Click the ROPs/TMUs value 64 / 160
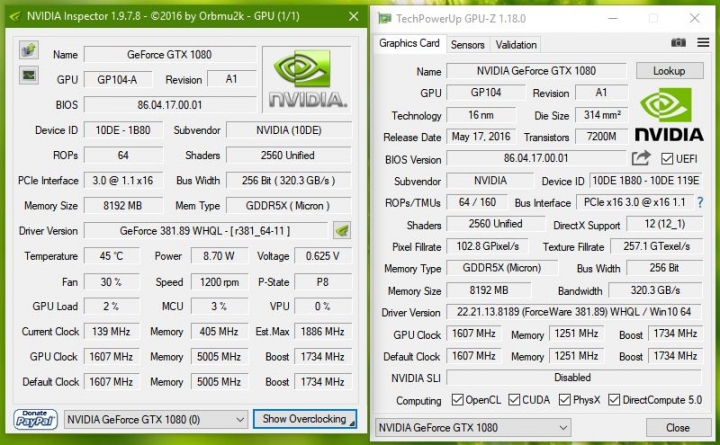 [x=478, y=202]
